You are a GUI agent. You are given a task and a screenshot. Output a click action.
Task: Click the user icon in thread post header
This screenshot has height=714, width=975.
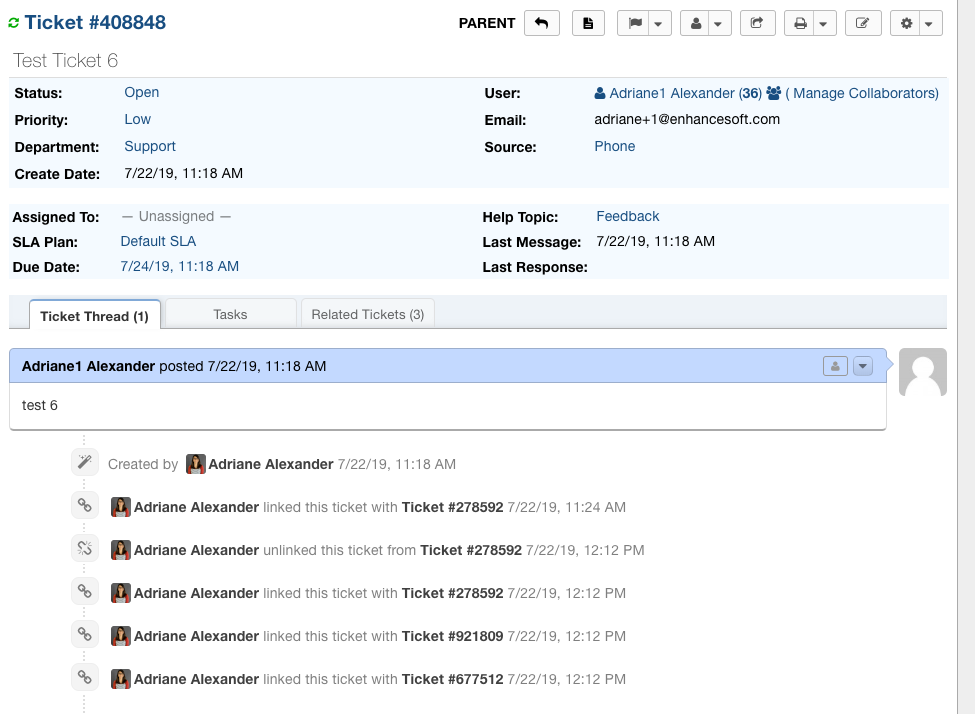[835, 366]
